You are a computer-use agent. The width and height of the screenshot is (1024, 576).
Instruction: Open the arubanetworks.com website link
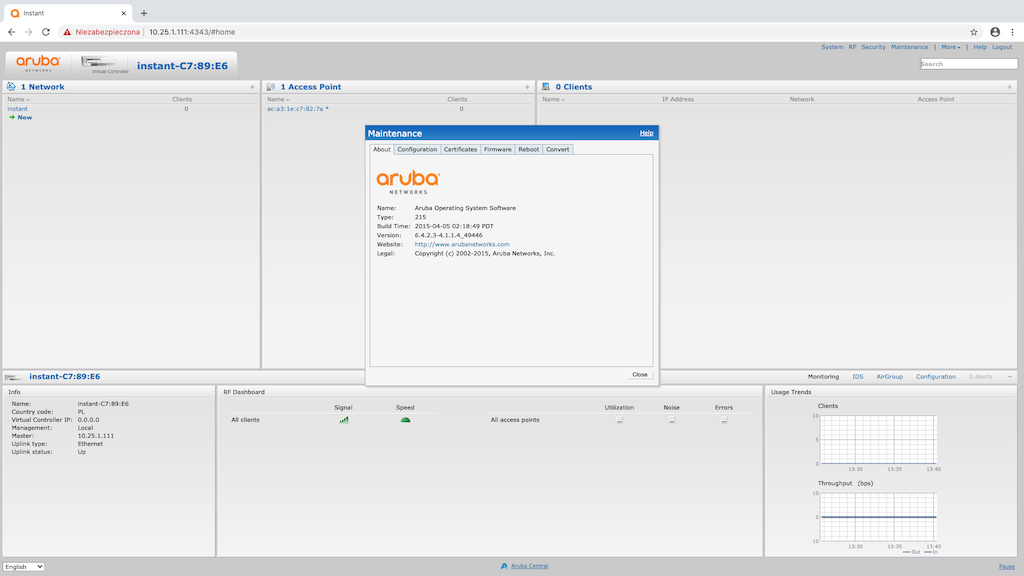point(462,244)
